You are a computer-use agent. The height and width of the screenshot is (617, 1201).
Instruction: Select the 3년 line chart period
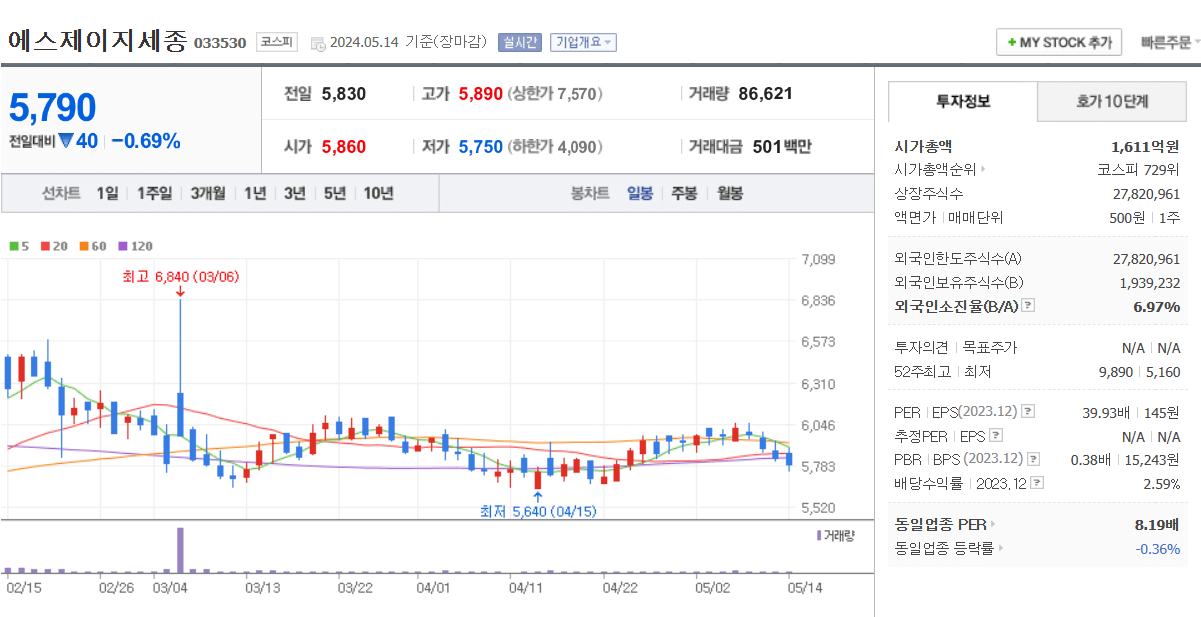295,194
